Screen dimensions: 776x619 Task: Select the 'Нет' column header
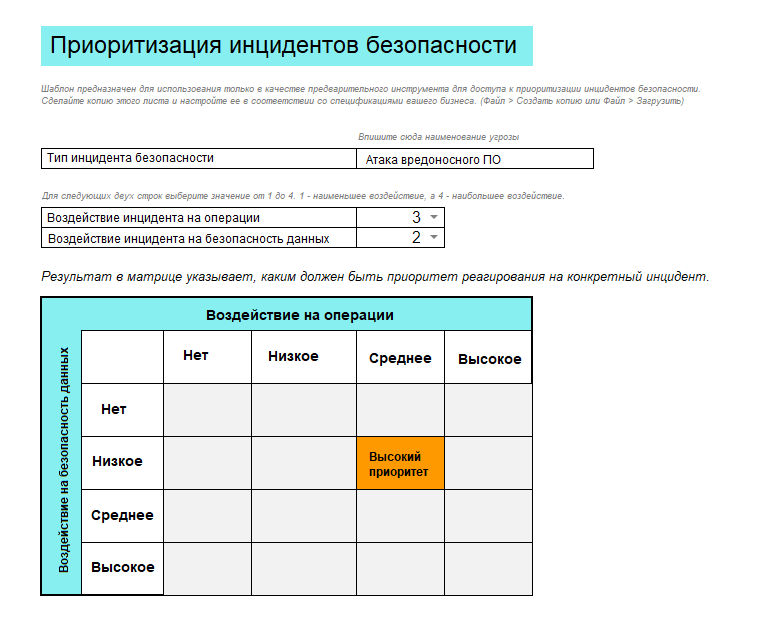click(196, 355)
